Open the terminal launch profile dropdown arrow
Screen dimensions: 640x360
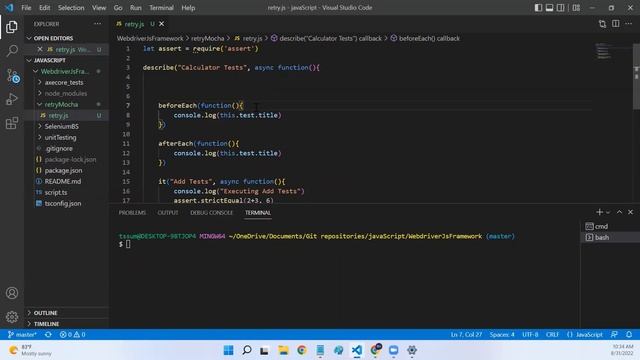coord(608,212)
